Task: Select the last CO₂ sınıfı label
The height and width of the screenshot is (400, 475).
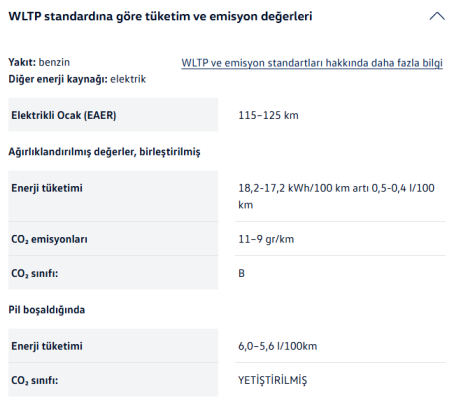Action: coord(35,380)
